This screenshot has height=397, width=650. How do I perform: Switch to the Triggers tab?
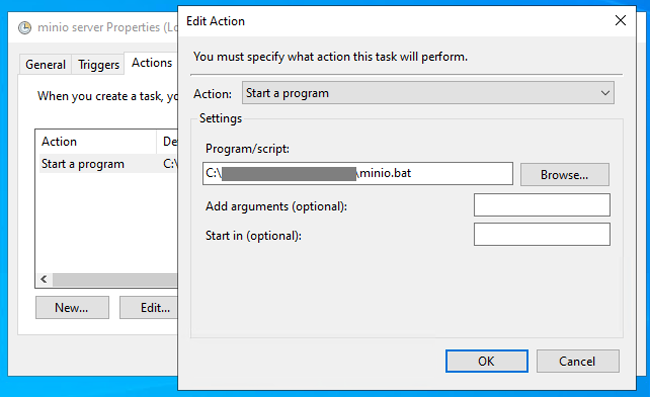coord(99,65)
